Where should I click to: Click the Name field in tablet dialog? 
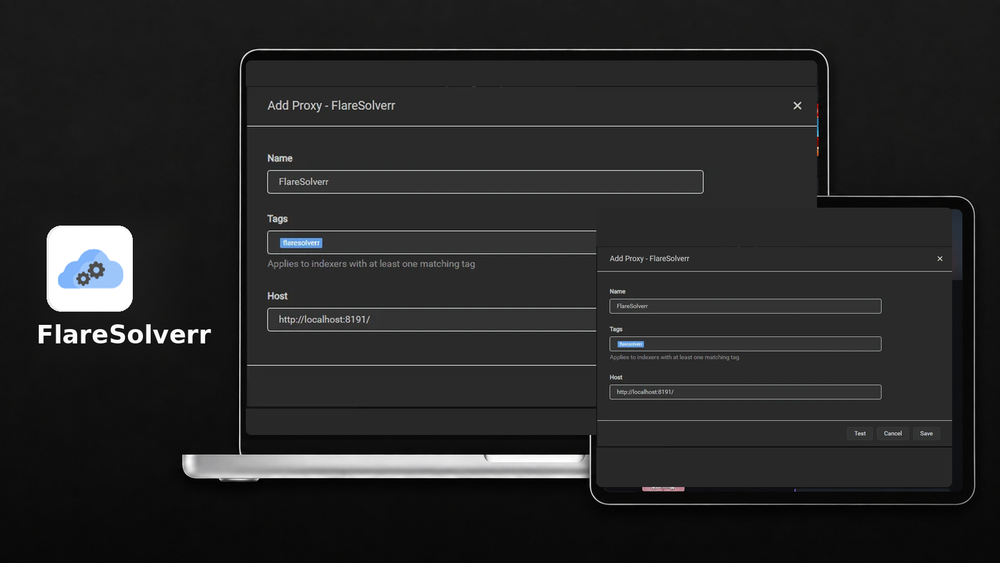point(745,306)
